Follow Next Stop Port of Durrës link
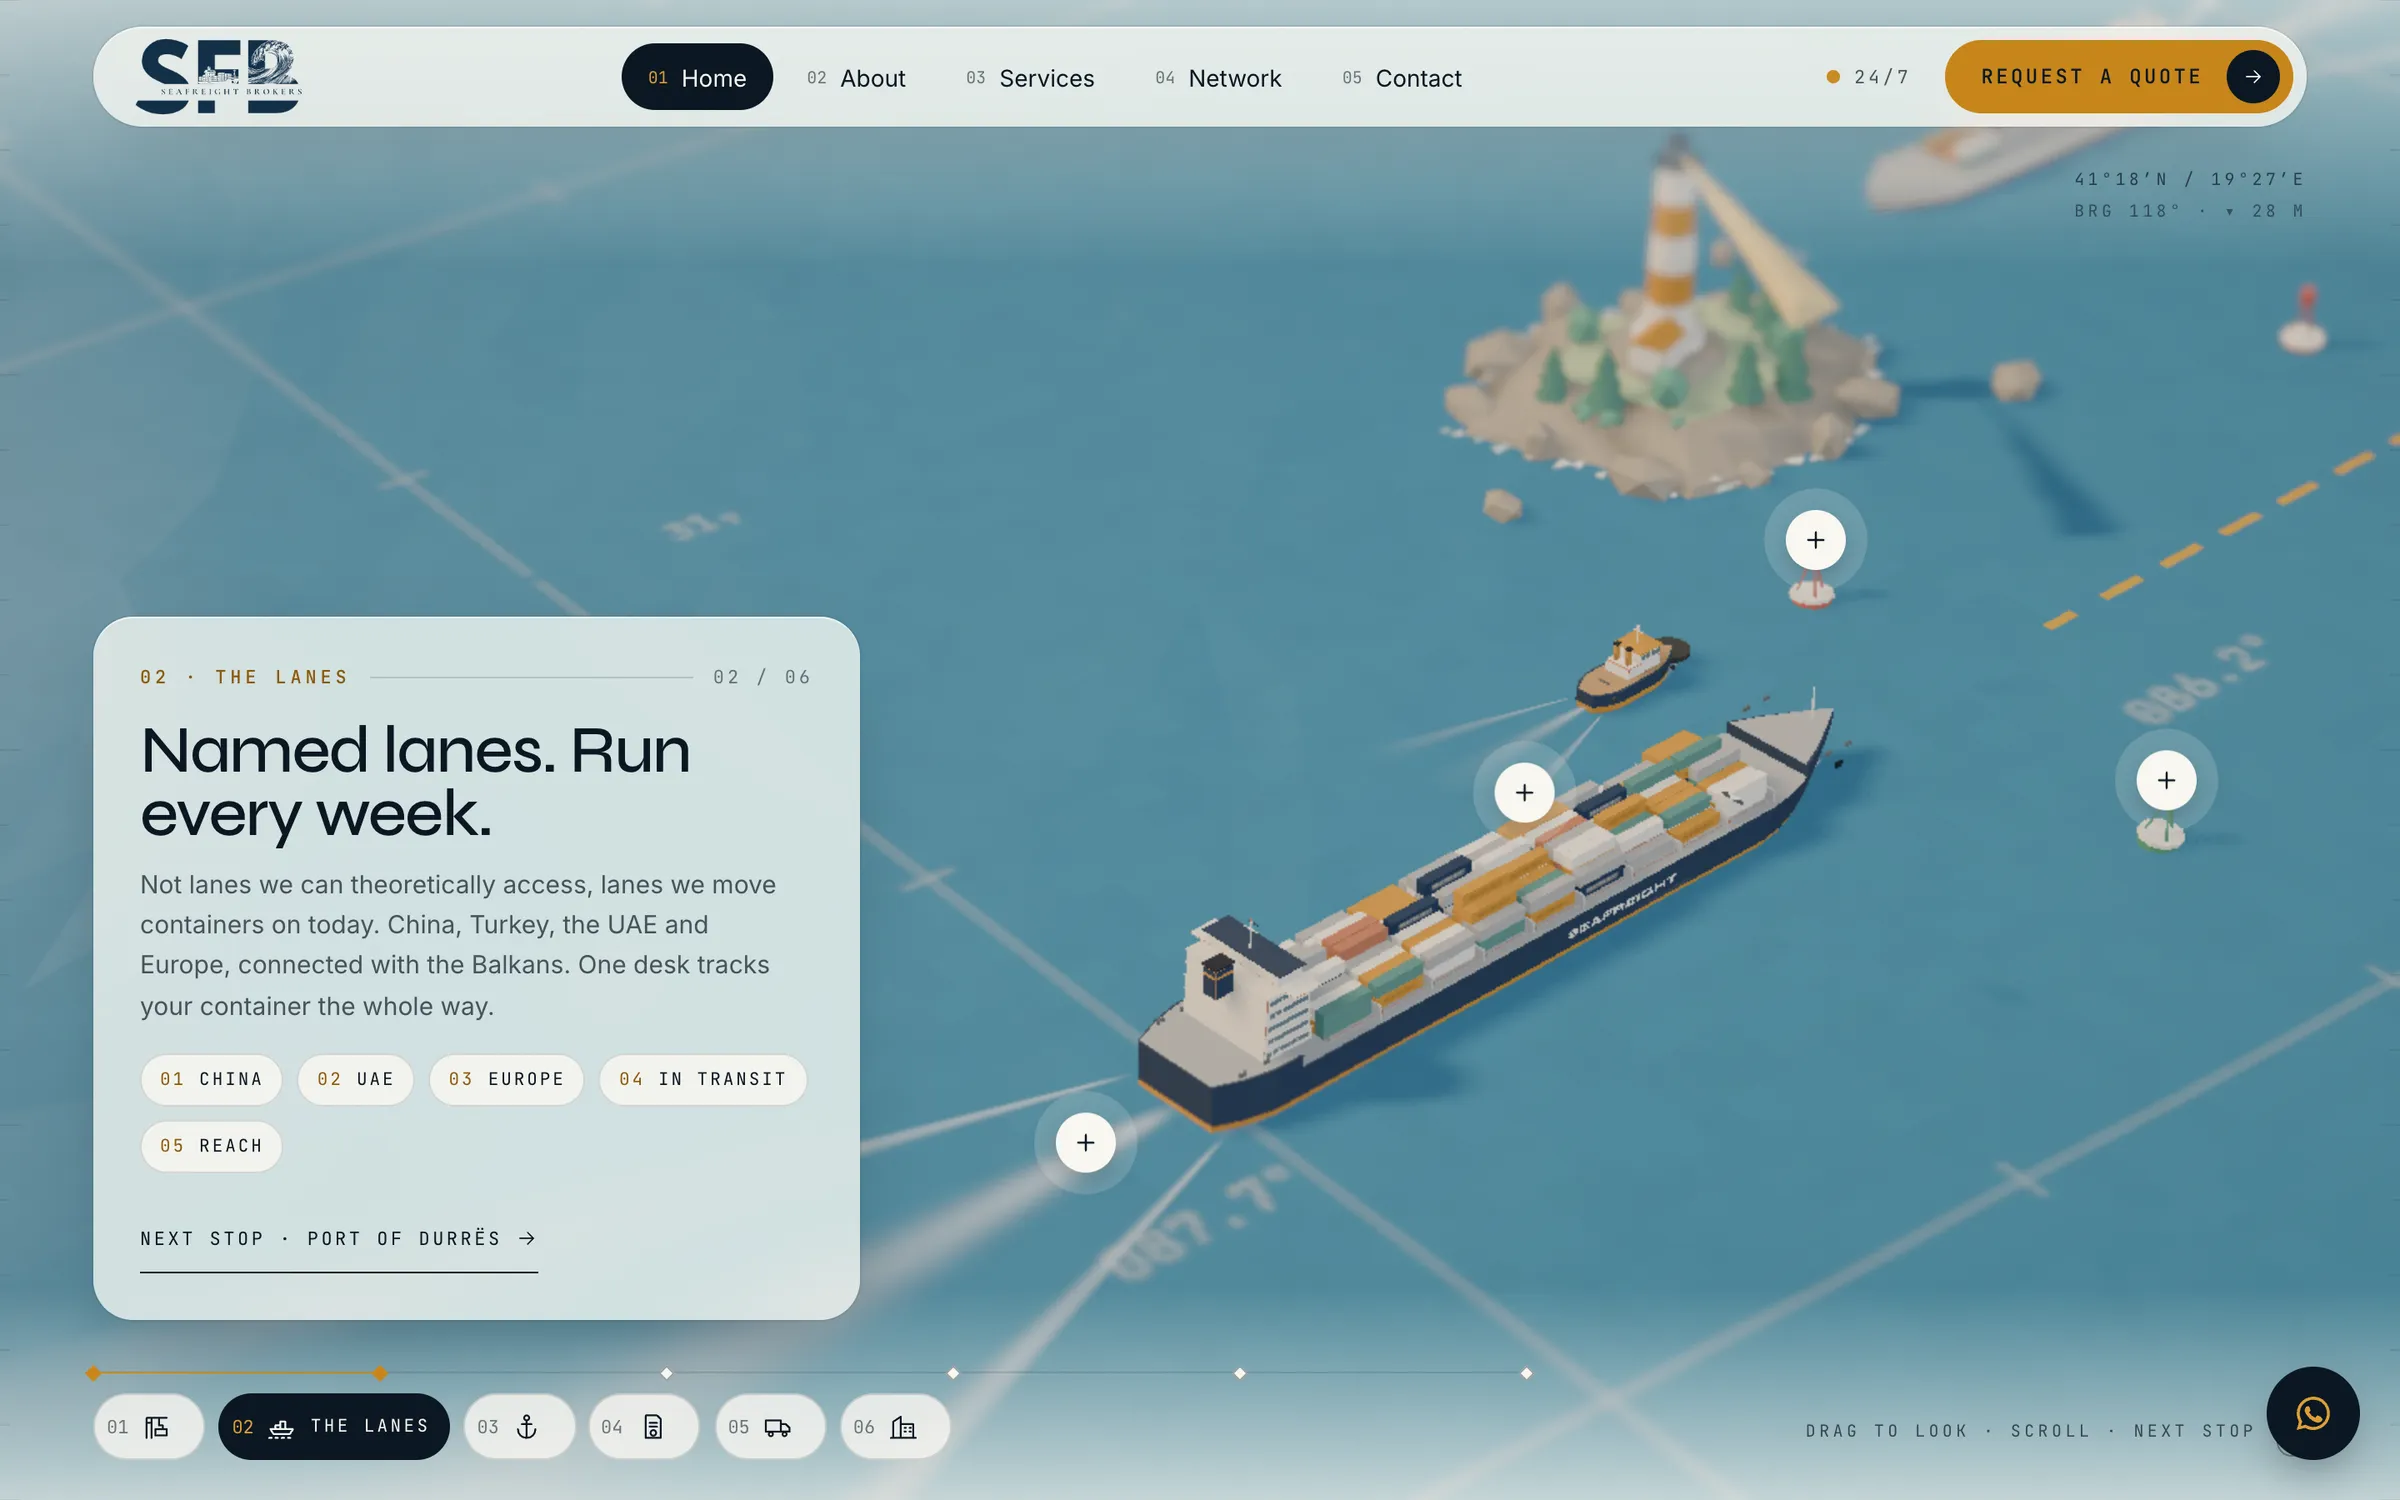 coord(338,1239)
